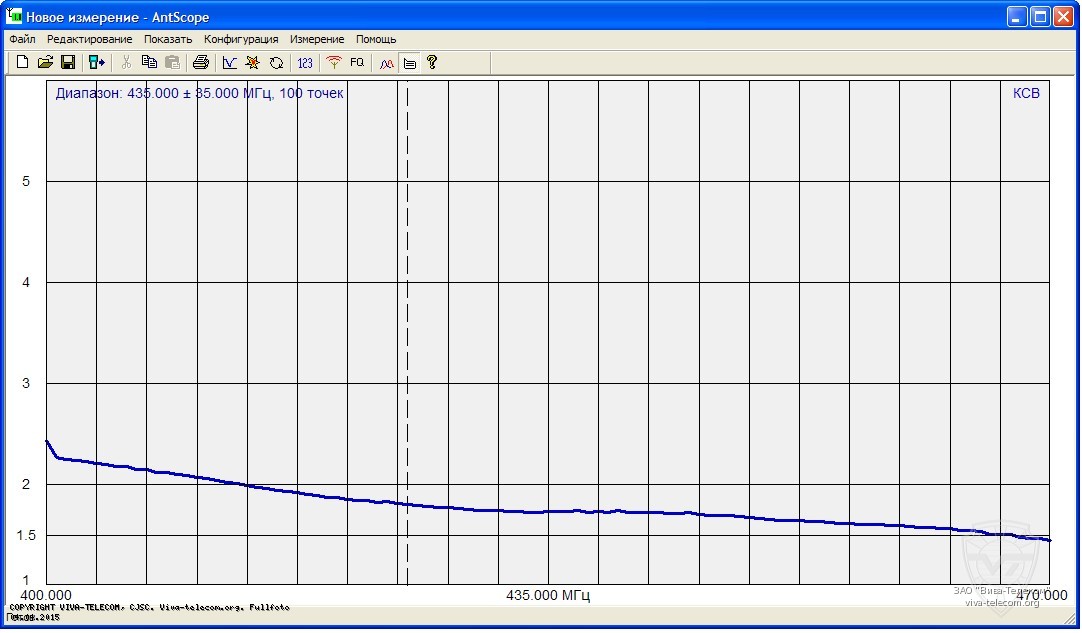Click the graph sweep measurement icon
The height and width of the screenshot is (633, 1082).
coord(230,63)
